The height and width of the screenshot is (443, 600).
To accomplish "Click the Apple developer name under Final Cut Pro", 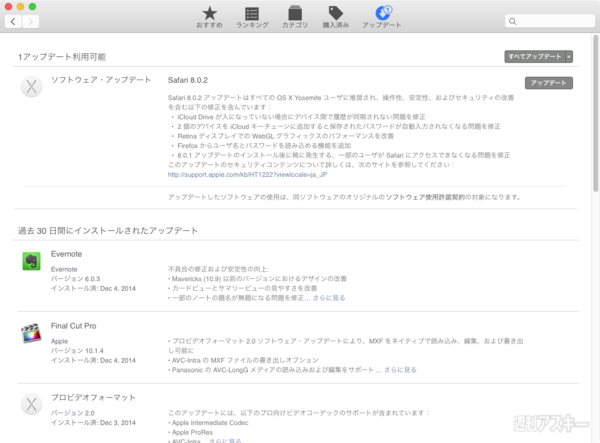I will click(59, 341).
